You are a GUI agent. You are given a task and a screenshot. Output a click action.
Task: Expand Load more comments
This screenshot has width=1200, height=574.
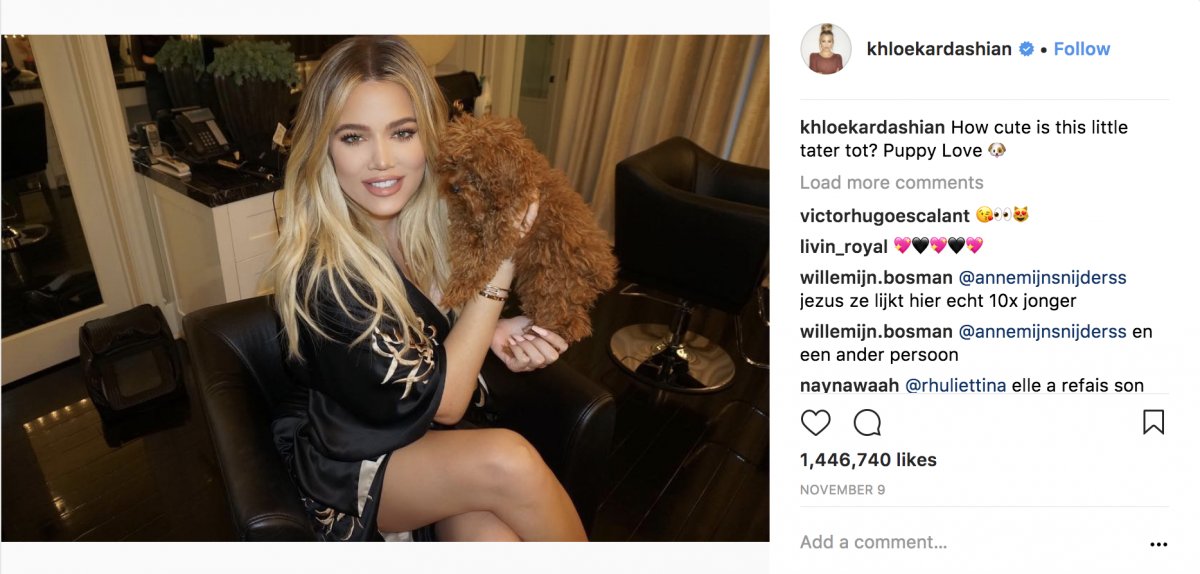coord(892,182)
